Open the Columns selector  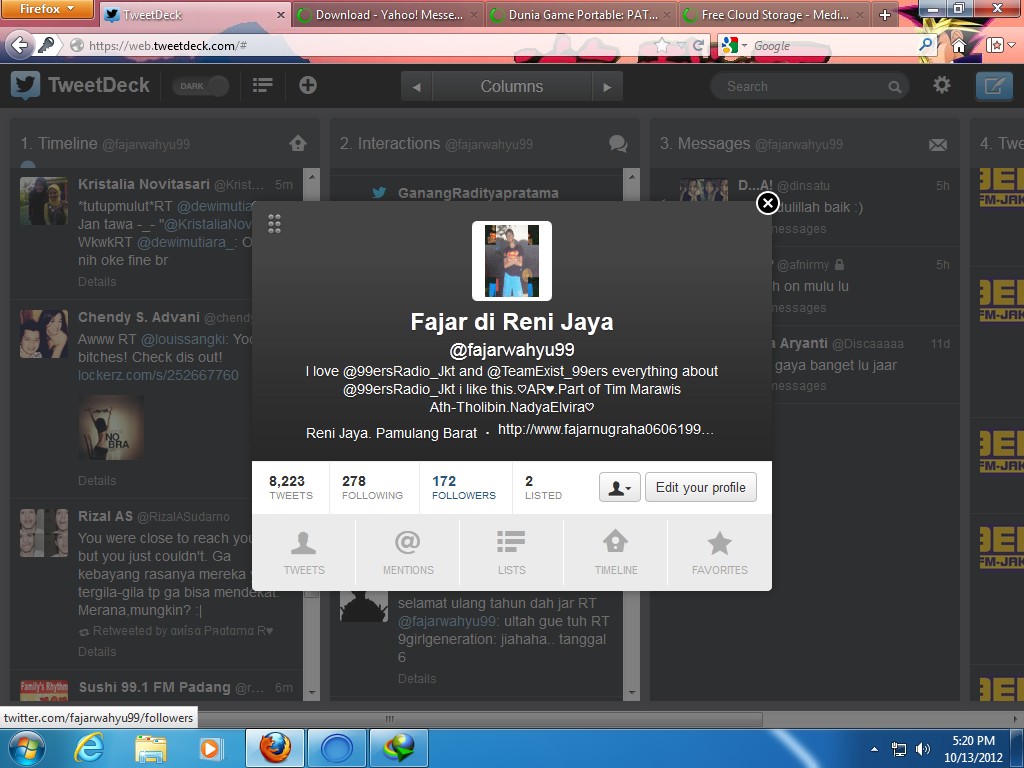tap(512, 86)
